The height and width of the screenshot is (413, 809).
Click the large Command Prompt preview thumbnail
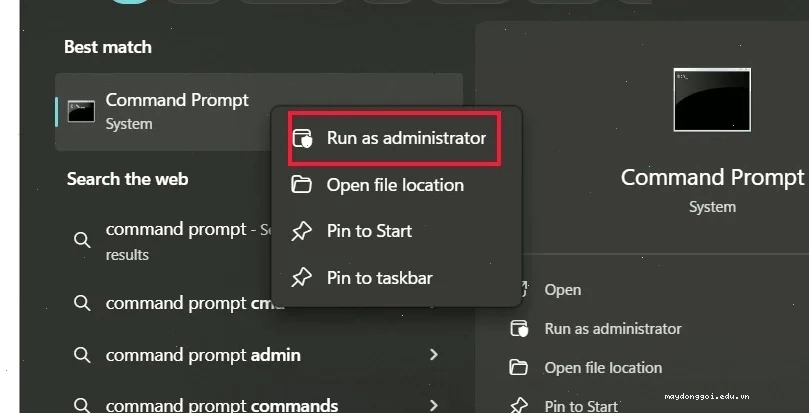[712, 100]
